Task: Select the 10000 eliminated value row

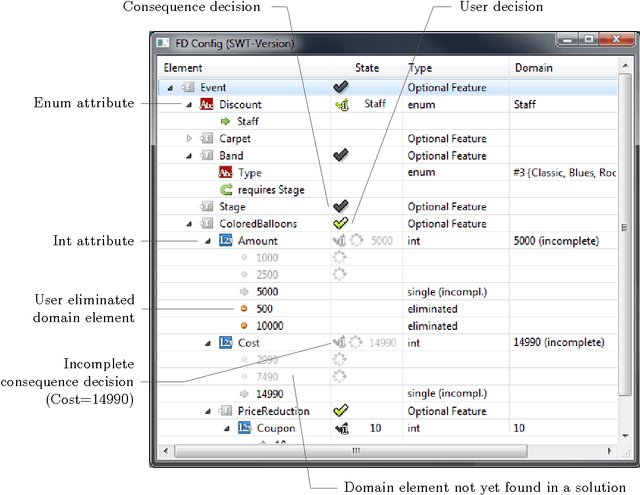Action: [270, 326]
